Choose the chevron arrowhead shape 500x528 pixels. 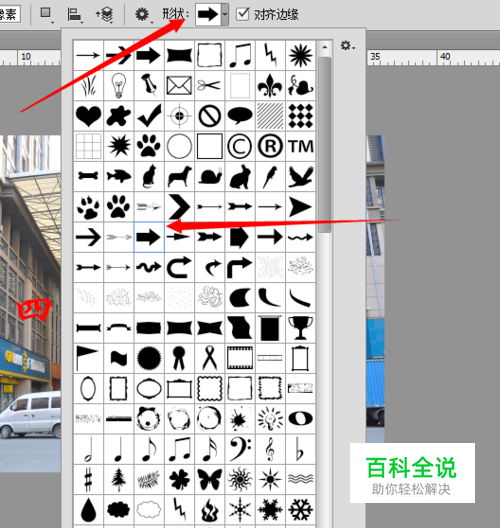pos(179,207)
